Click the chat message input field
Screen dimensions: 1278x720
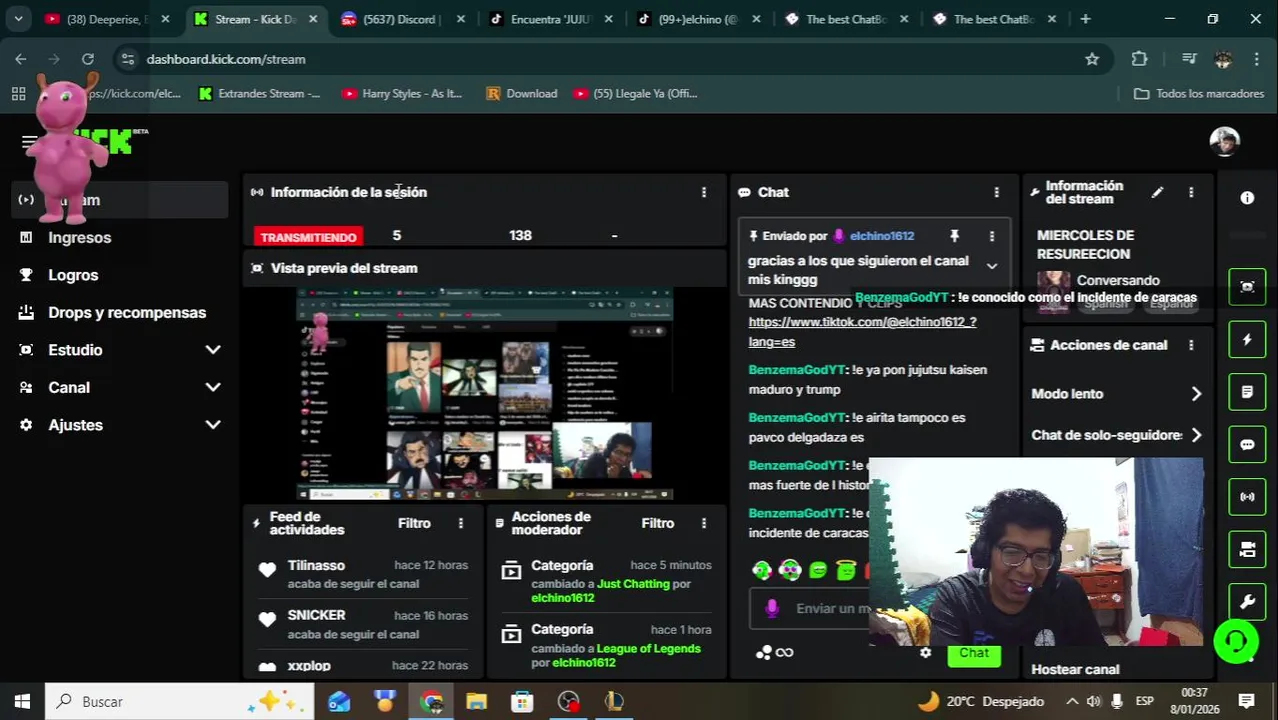(x=830, y=608)
